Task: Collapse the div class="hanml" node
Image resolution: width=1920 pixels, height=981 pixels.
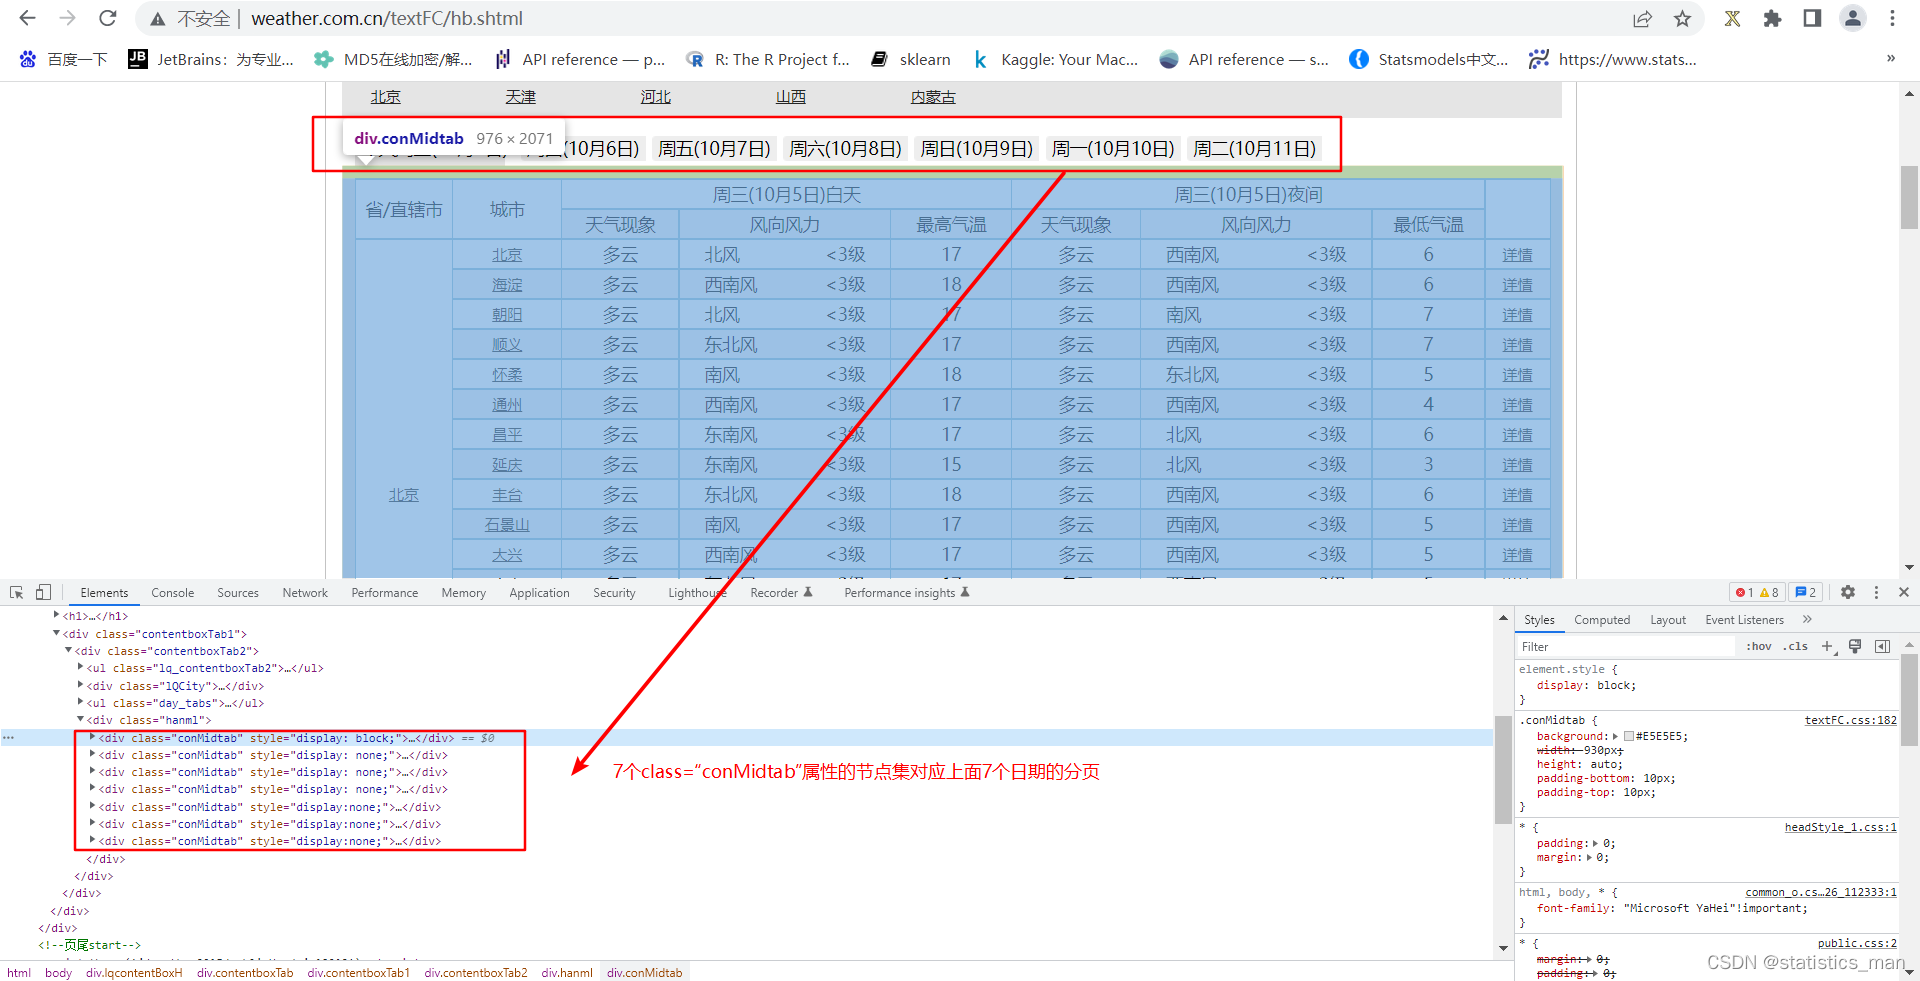Action: (x=80, y=719)
